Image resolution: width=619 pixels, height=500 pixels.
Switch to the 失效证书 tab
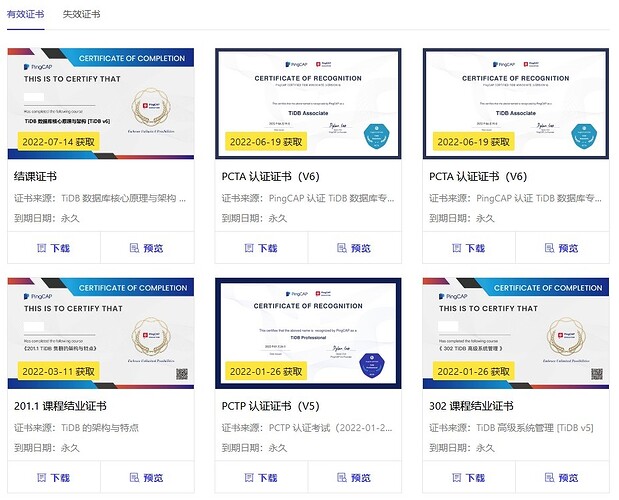click(x=80, y=16)
